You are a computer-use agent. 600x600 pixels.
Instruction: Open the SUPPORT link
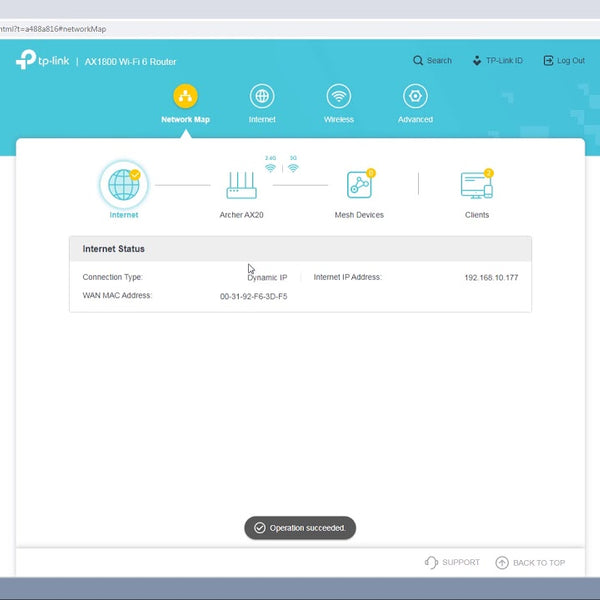pyautogui.click(x=452, y=562)
